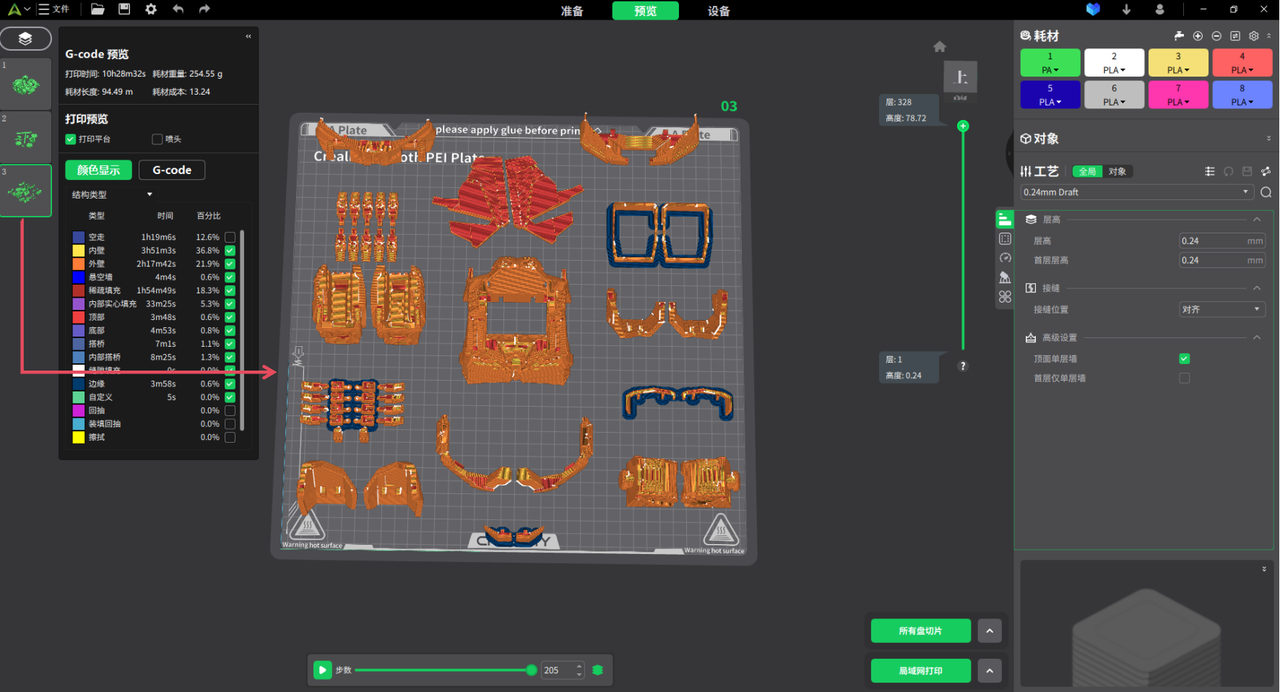
Task: Select the 全局 process scope tab
Action: pyautogui.click(x=1087, y=172)
